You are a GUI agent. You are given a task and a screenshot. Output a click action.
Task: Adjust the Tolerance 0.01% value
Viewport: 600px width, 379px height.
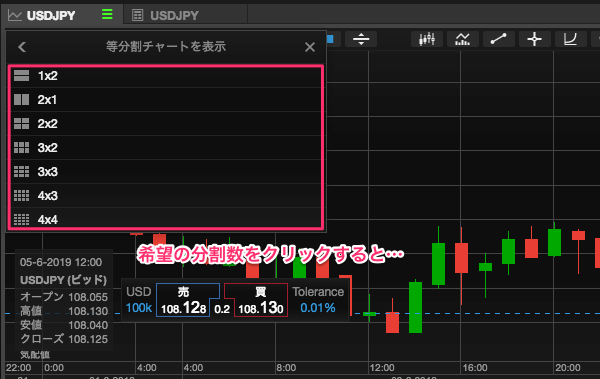318,307
